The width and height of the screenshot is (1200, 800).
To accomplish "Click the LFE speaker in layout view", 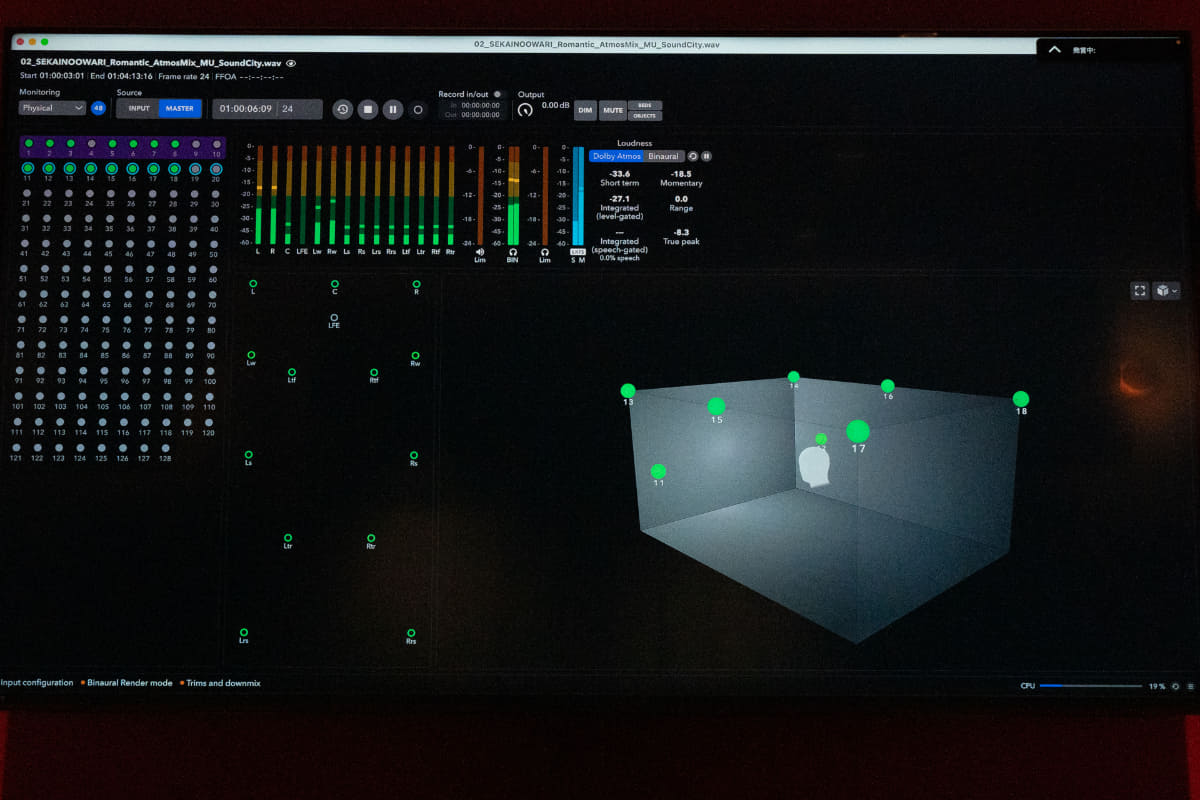I will coord(334,319).
